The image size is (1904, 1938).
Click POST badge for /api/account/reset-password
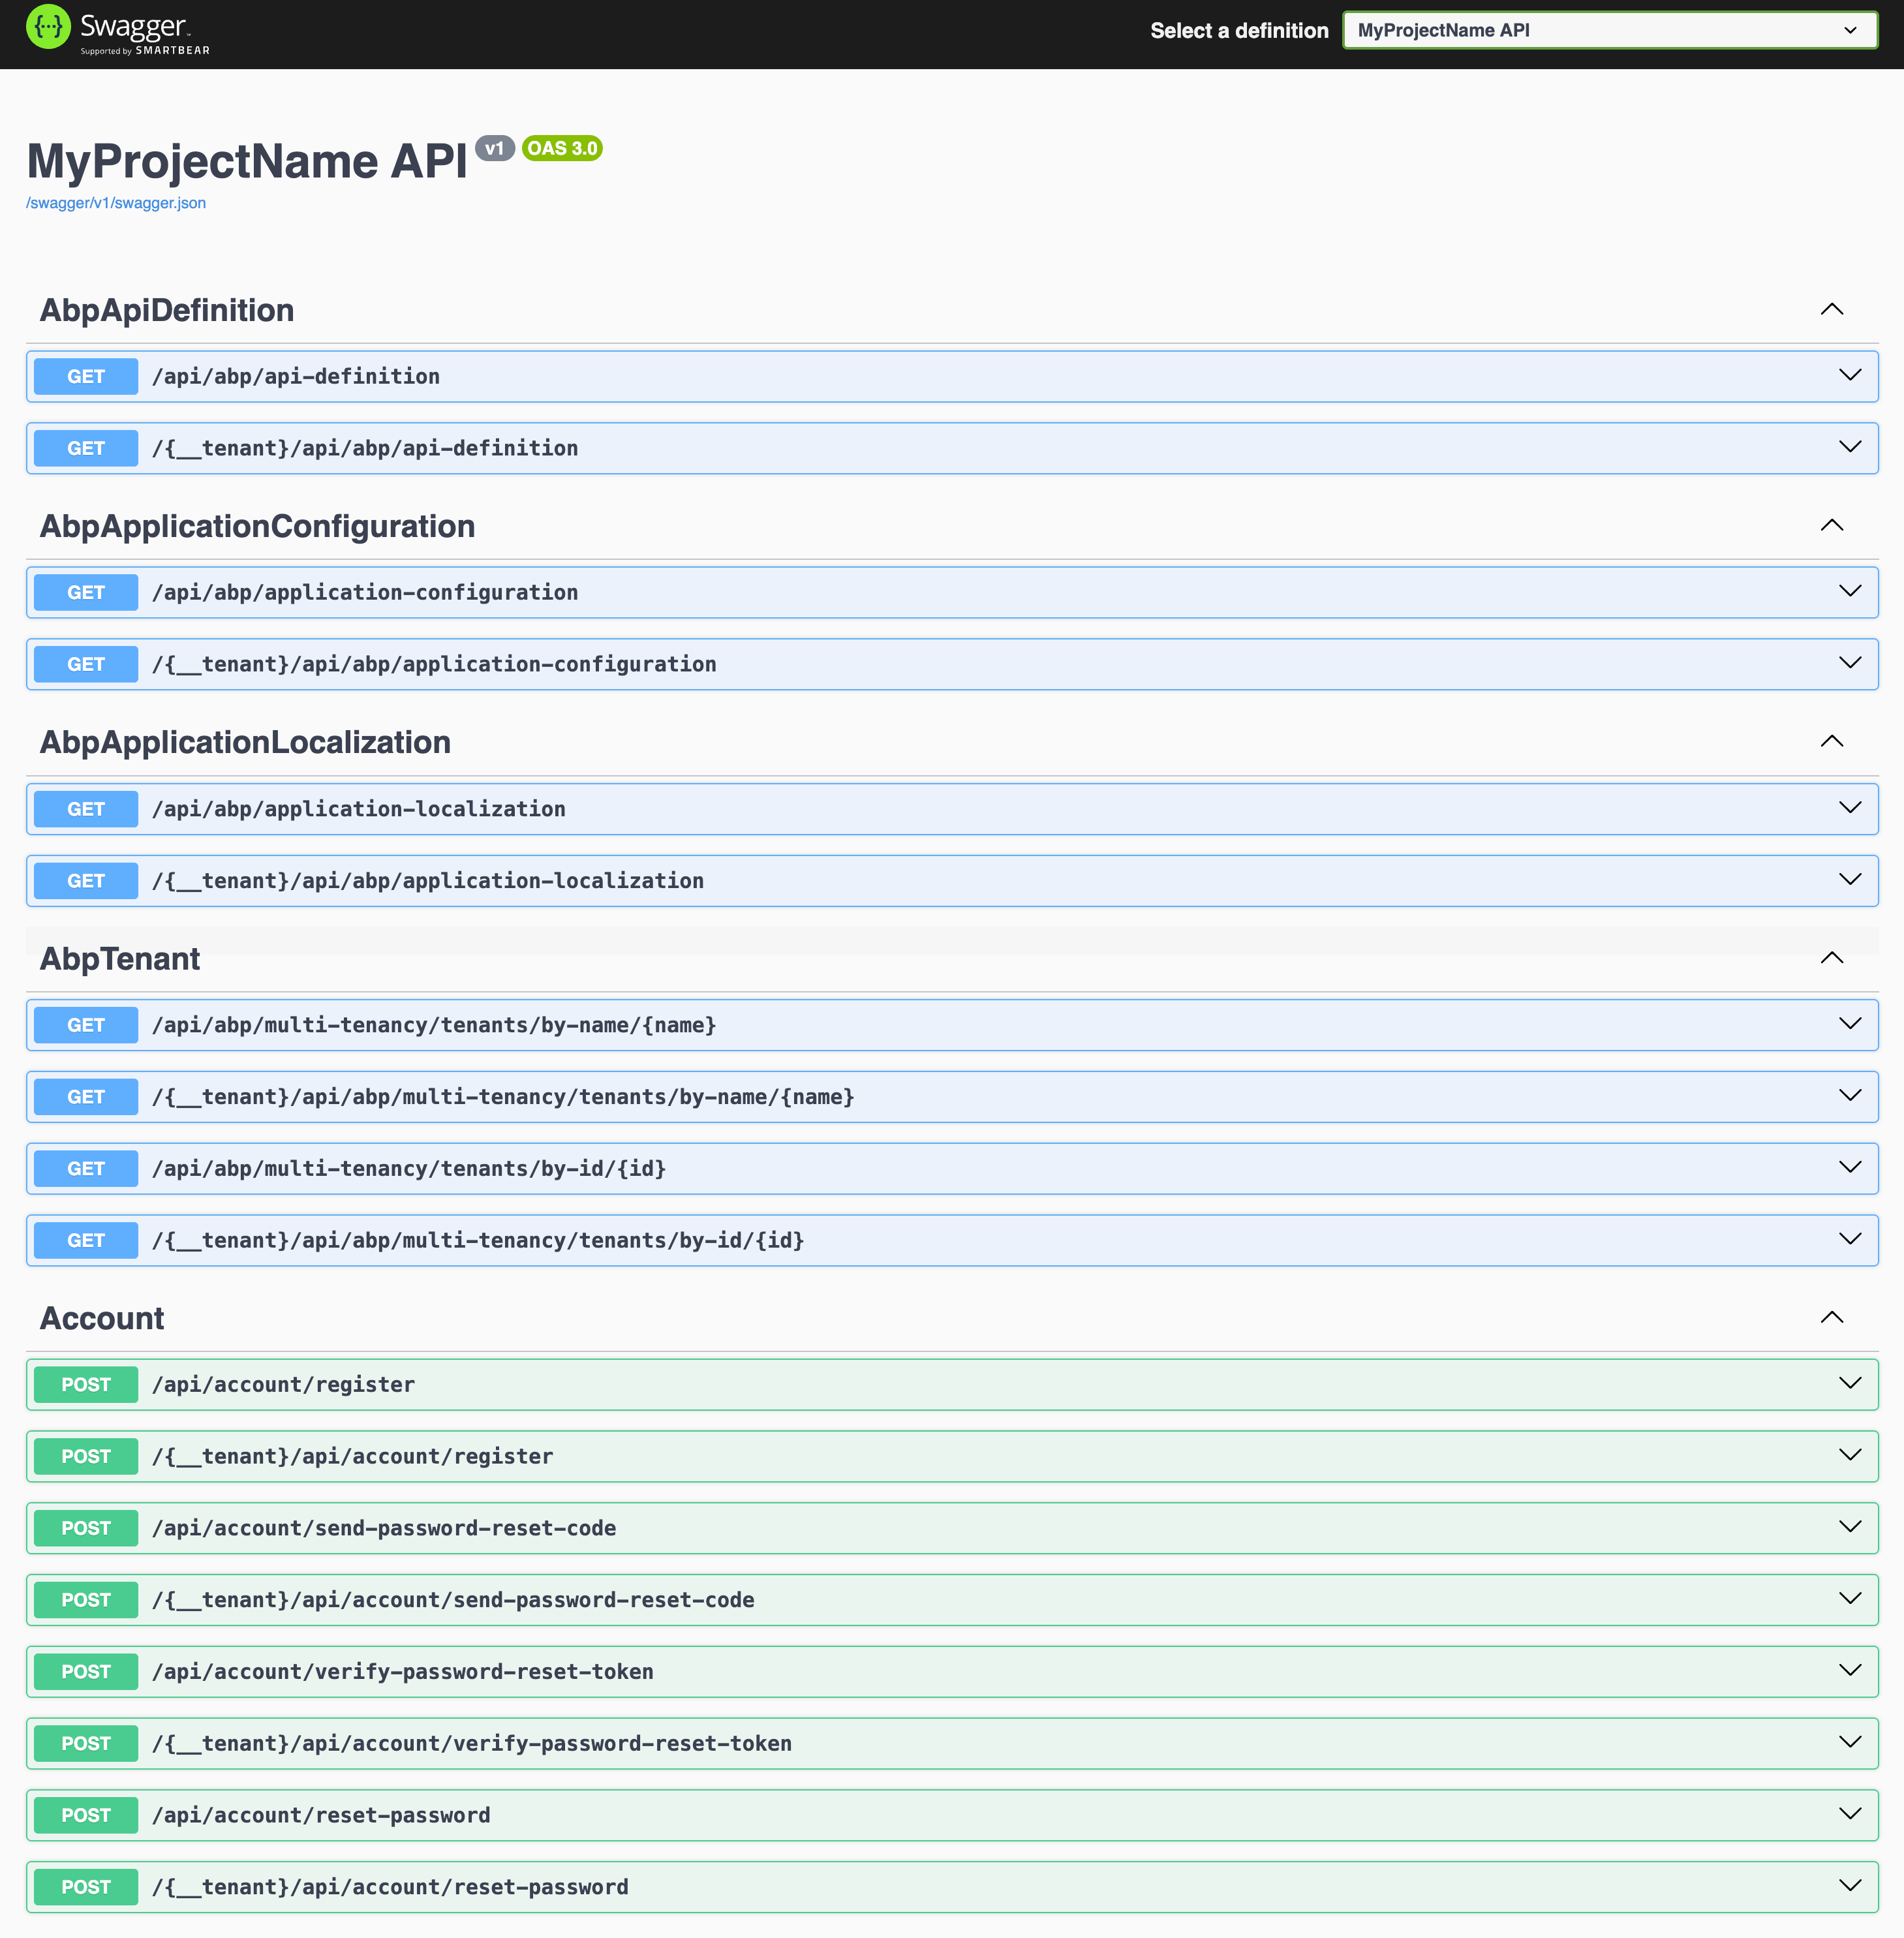point(86,1815)
